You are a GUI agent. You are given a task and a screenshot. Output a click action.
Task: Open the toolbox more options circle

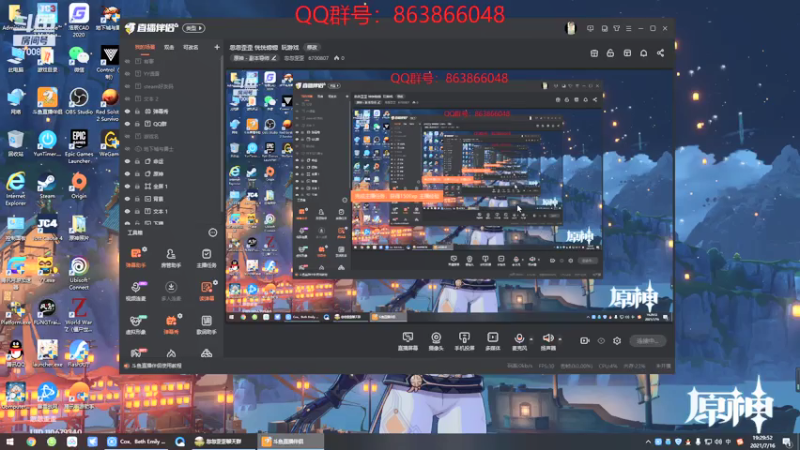point(213,233)
